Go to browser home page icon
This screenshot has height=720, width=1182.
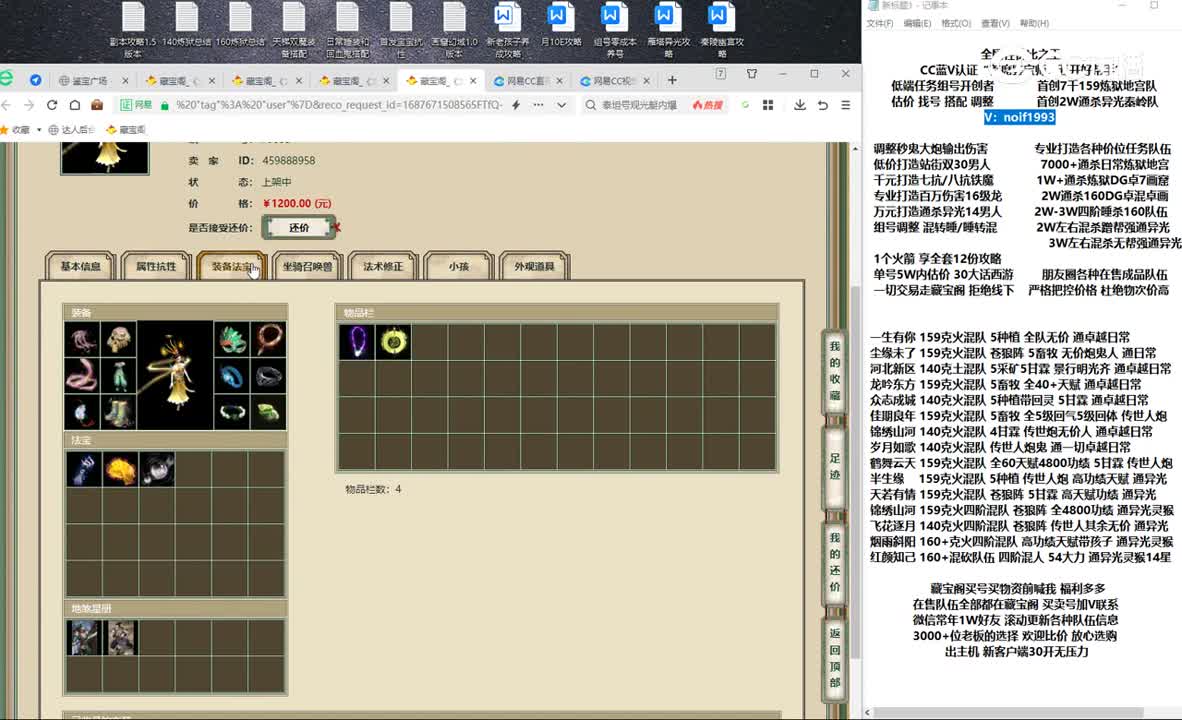pyautogui.click(x=75, y=105)
